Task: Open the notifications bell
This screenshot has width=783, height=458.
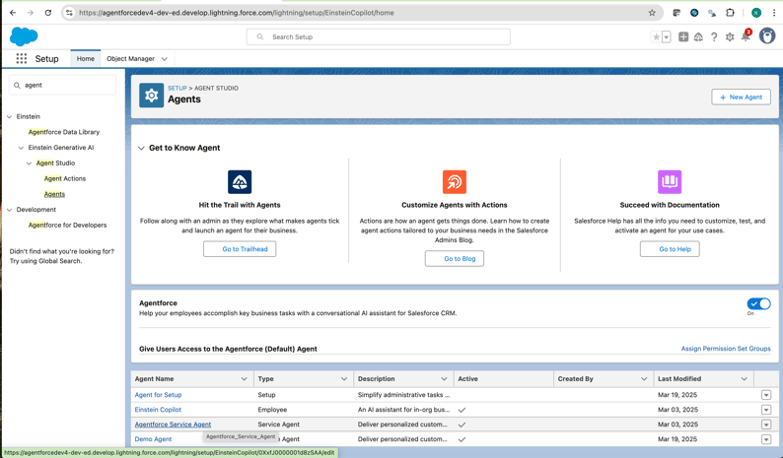Action: (x=746, y=36)
